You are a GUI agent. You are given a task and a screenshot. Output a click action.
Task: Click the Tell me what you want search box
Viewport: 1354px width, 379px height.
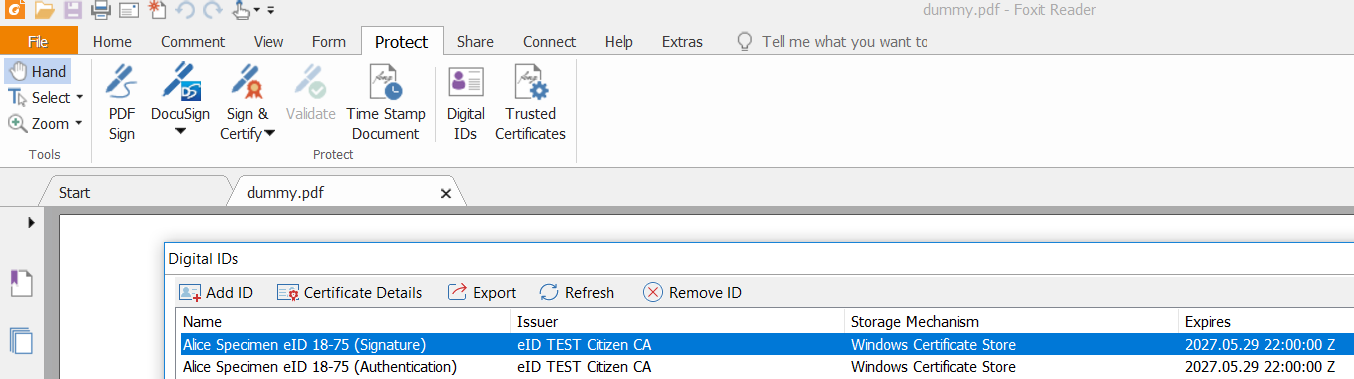click(831, 41)
